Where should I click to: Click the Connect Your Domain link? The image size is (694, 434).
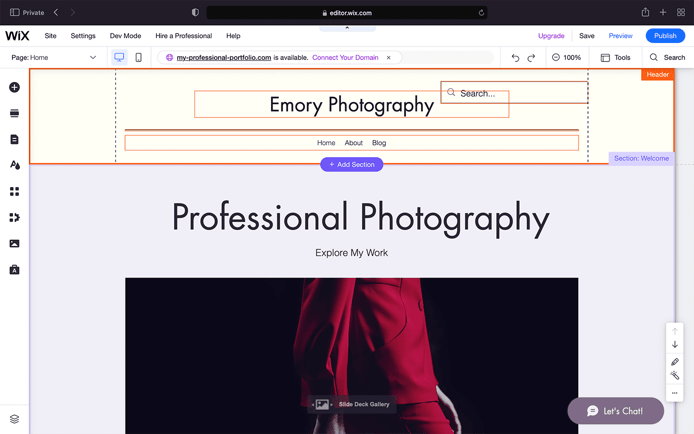point(345,58)
